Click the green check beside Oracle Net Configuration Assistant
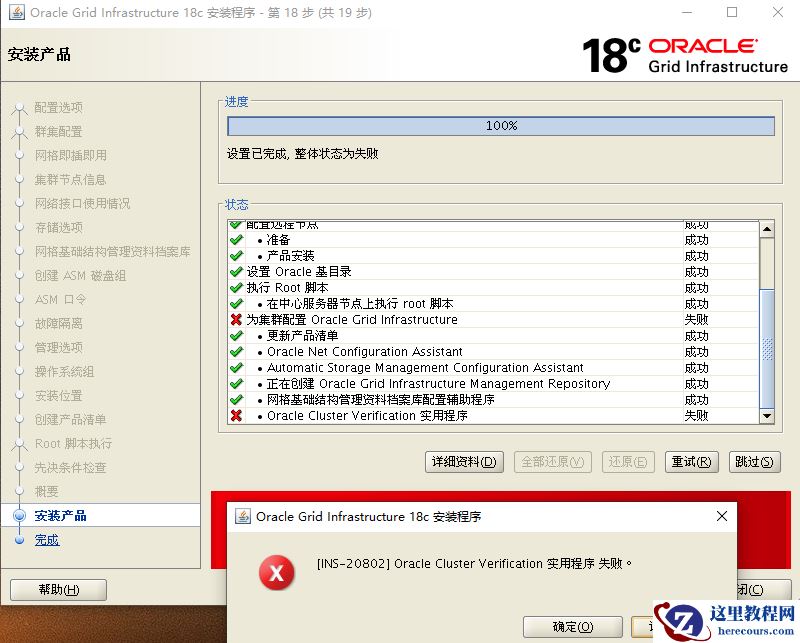 (x=236, y=352)
